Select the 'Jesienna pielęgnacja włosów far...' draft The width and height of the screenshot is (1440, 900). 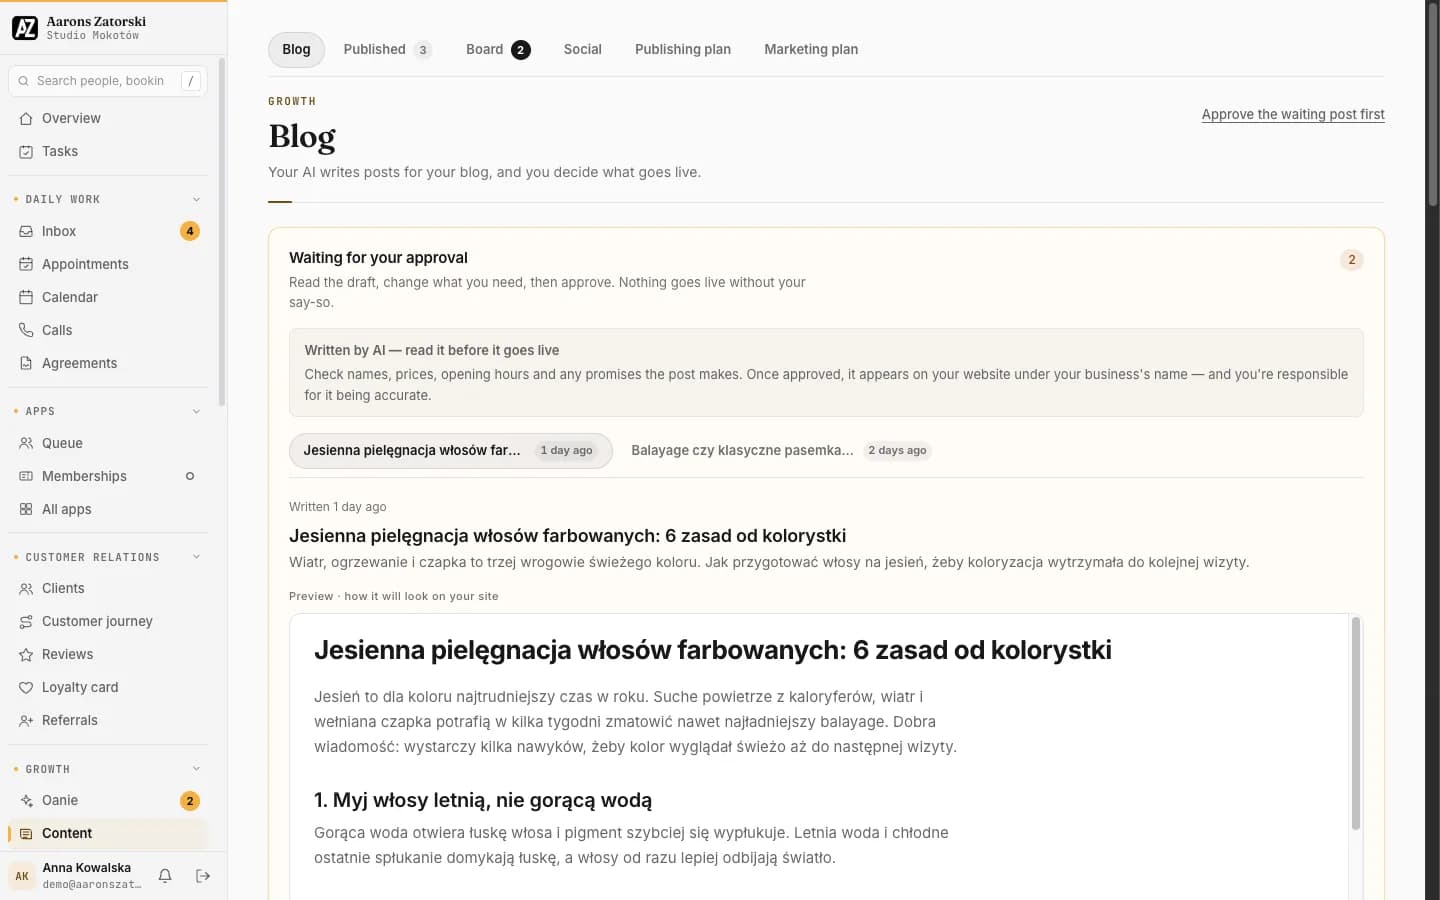(x=451, y=451)
